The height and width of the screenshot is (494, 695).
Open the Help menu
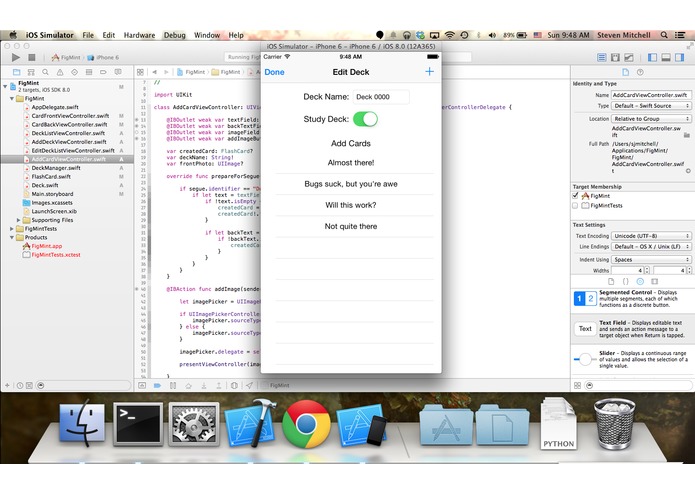pyautogui.click(x=236, y=35)
